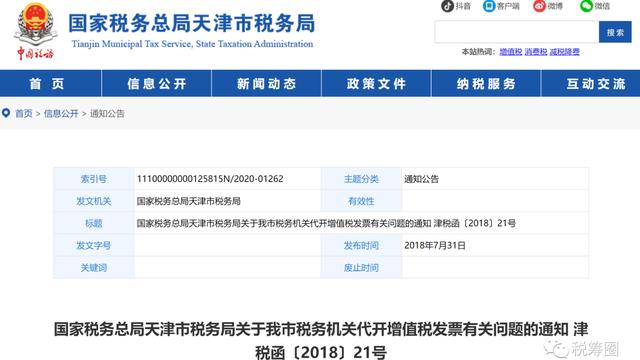Click the 关键词 label cell
Screen dimensions: 640x360
[x=94, y=268]
